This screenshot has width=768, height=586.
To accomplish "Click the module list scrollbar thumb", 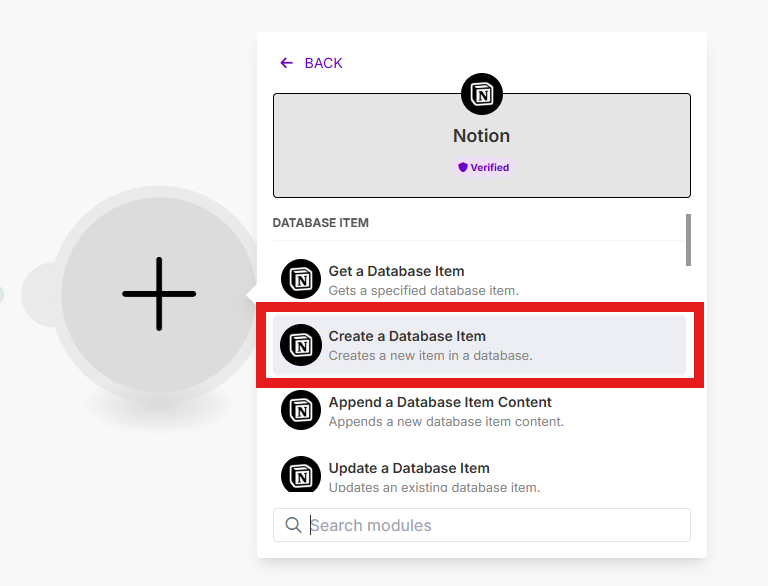I will click(x=688, y=240).
